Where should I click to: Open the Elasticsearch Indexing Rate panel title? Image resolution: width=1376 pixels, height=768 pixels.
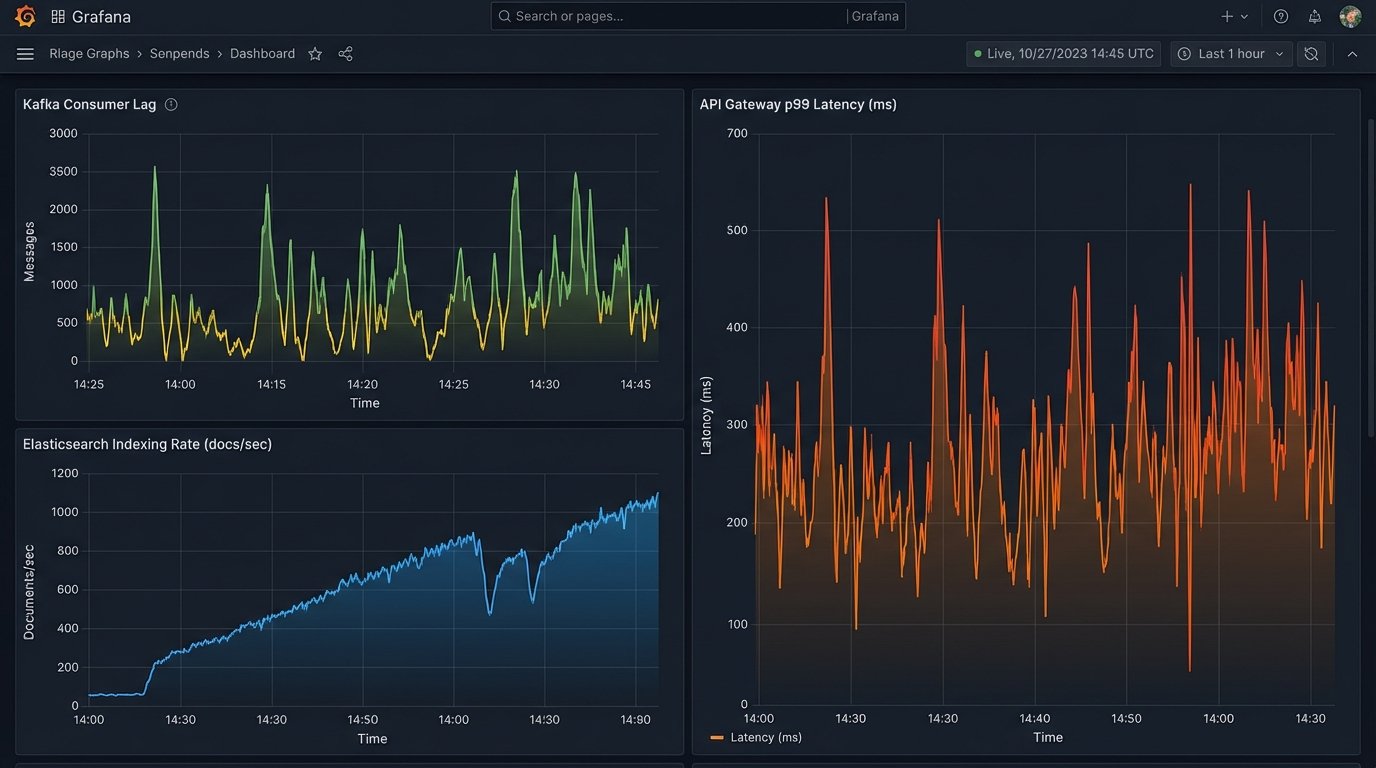[x=147, y=444]
